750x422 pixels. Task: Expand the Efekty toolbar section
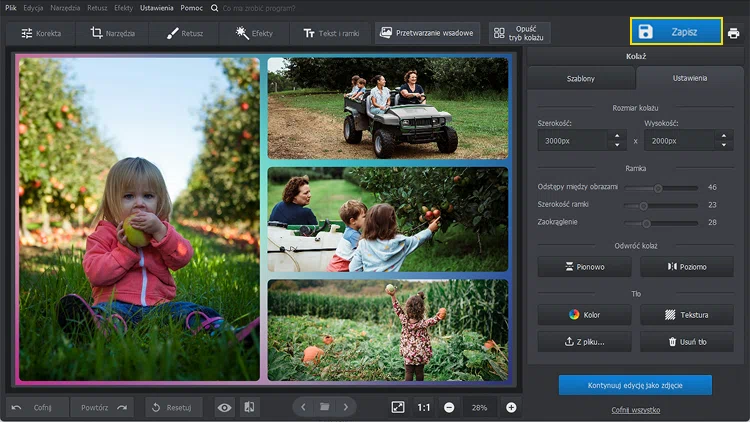pos(254,33)
